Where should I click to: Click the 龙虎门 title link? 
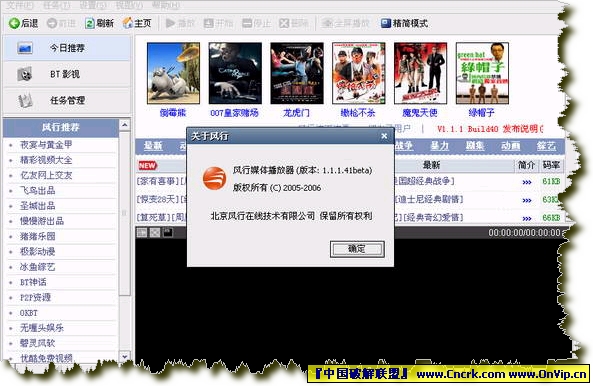(296, 113)
